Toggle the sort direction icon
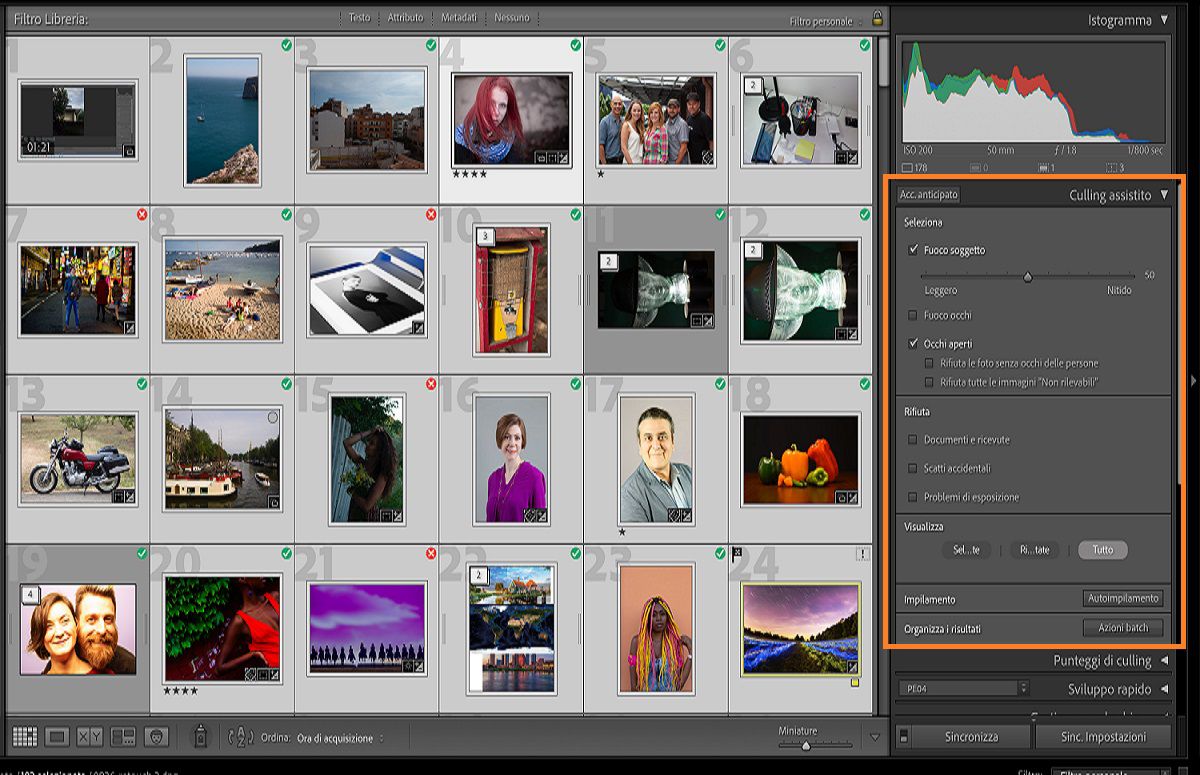 coord(243,738)
